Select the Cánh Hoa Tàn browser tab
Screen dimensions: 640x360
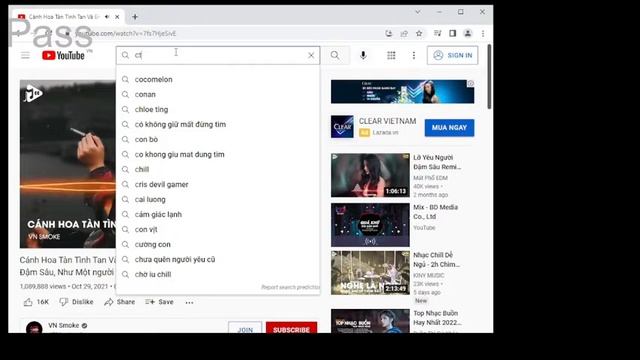(x=67, y=17)
